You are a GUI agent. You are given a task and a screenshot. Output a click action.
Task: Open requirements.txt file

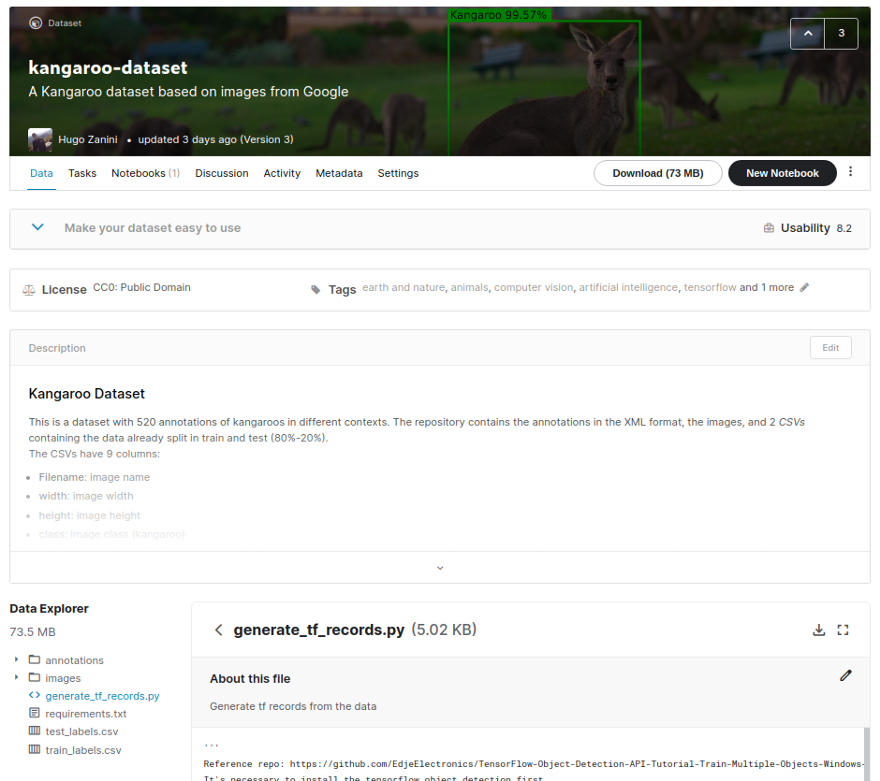86,714
